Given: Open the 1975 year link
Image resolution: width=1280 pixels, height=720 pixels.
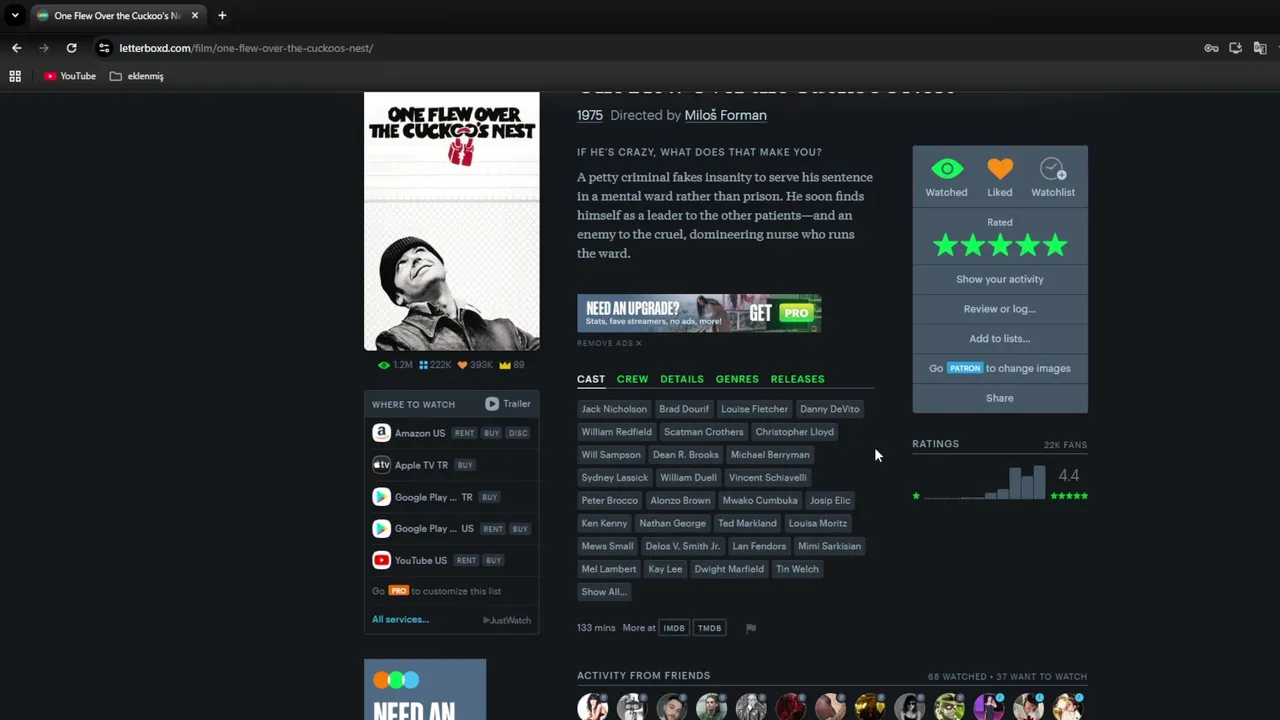Looking at the screenshot, I should (x=590, y=115).
